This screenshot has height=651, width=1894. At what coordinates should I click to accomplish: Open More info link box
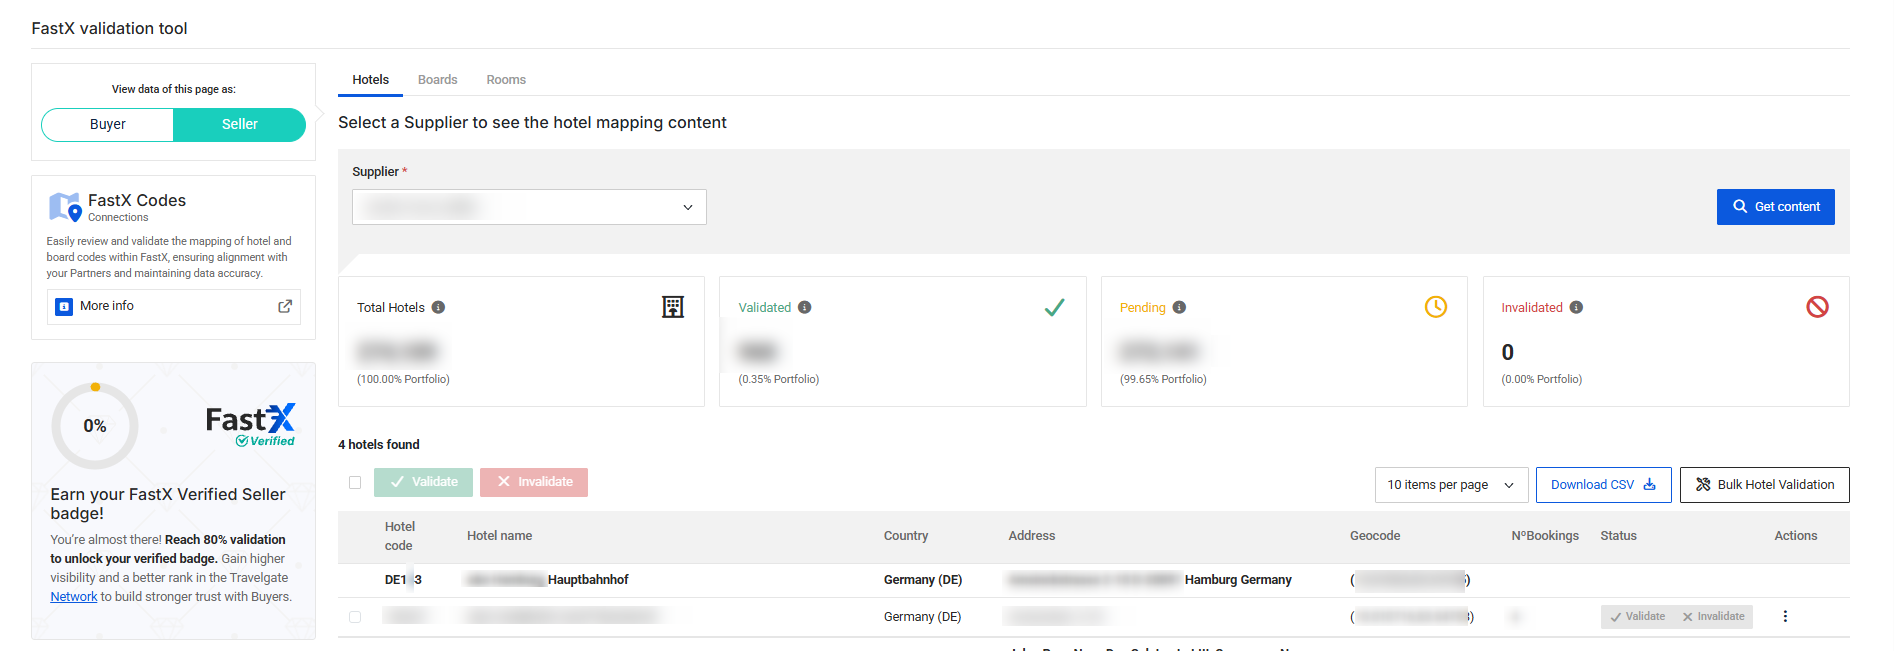174,306
